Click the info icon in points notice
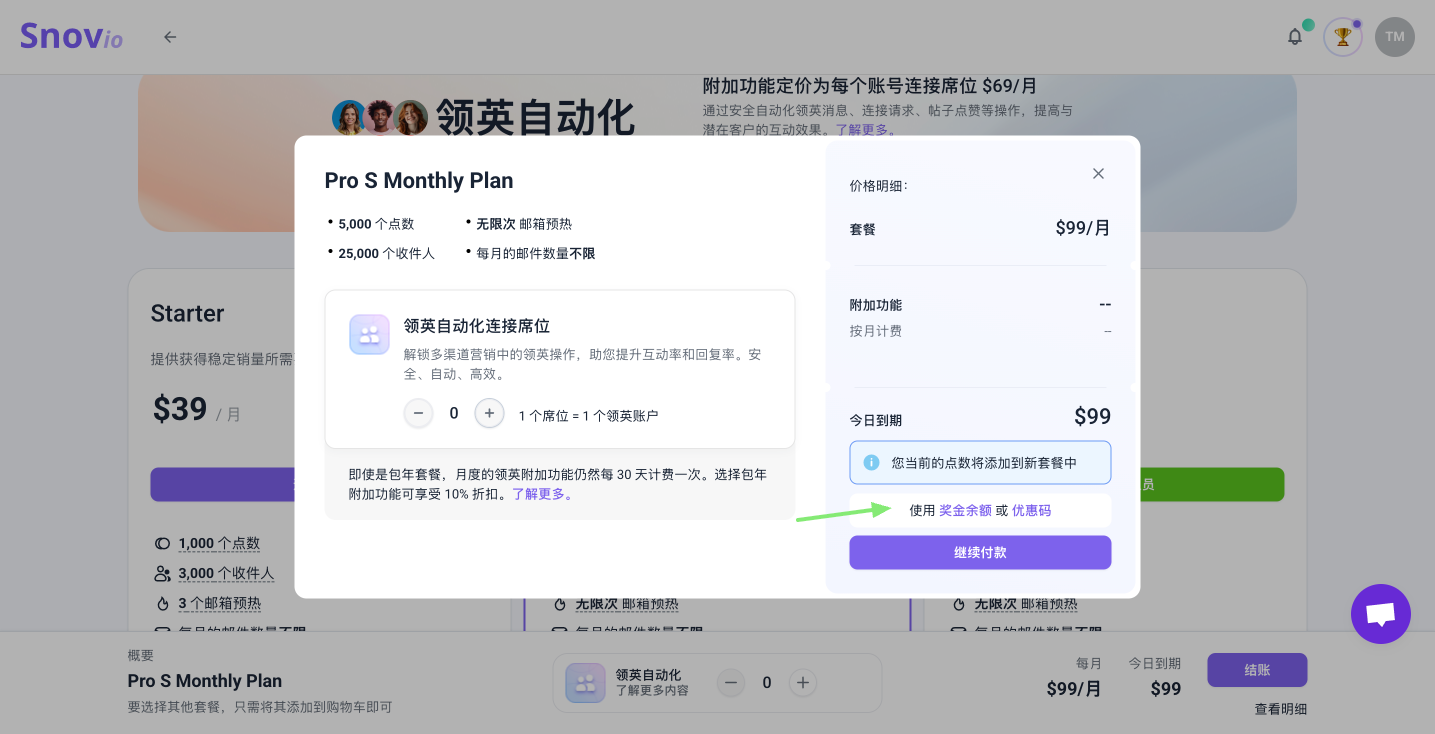 pyautogui.click(x=871, y=463)
